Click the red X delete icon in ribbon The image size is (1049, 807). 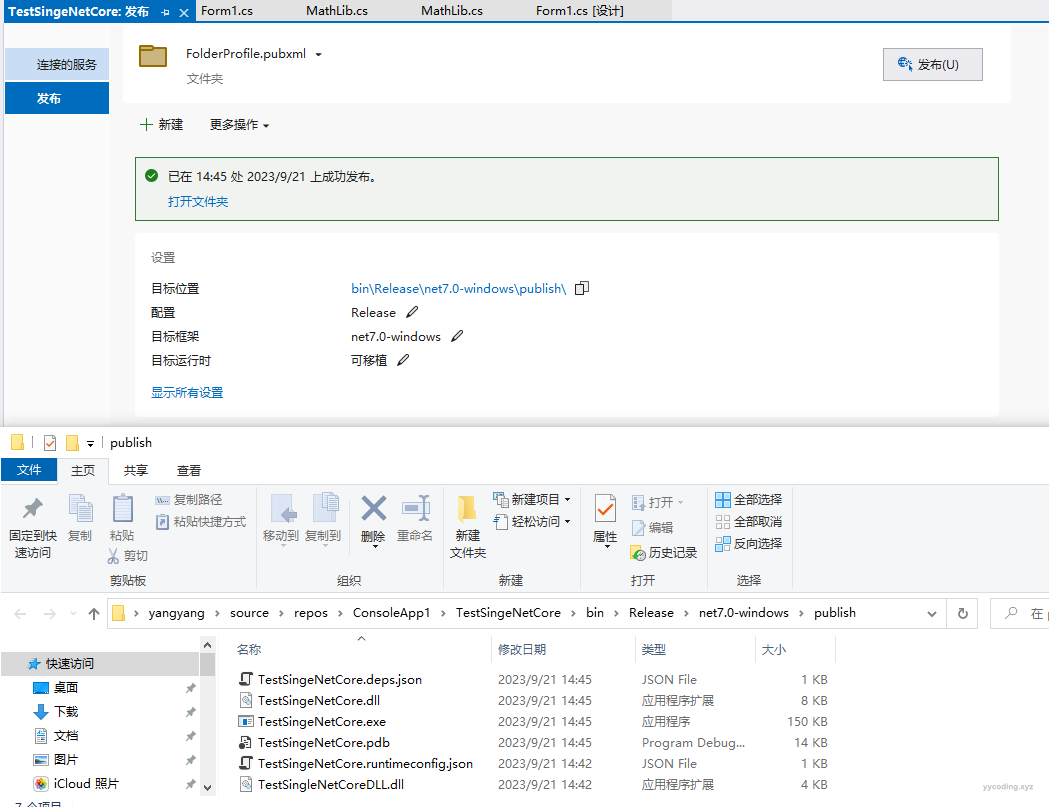pos(373,510)
